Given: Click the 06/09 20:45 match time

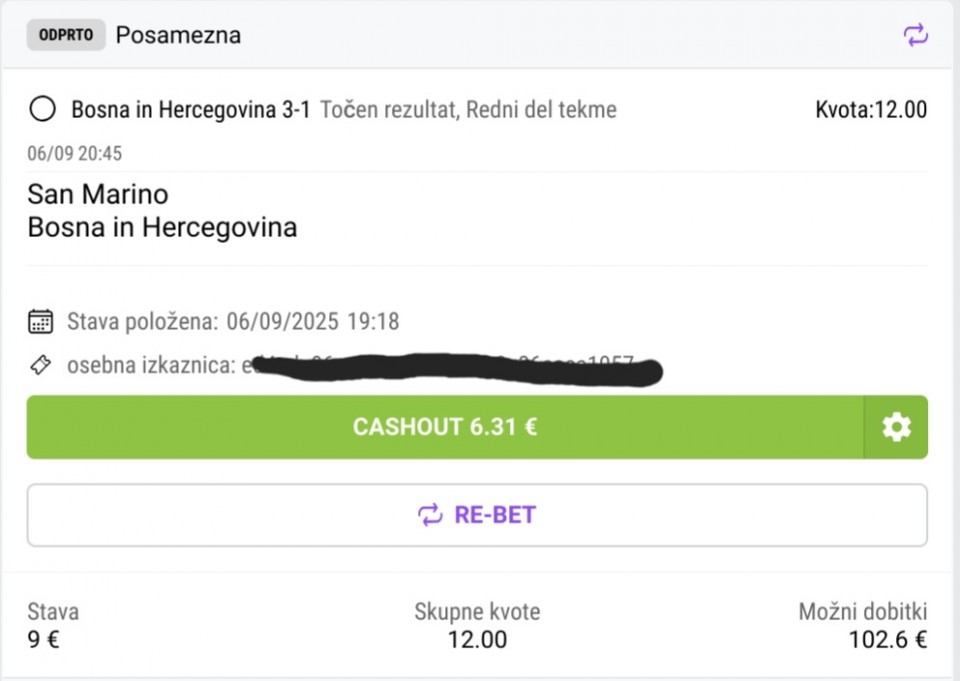Looking at the screenshot, I should coord(75,153).
